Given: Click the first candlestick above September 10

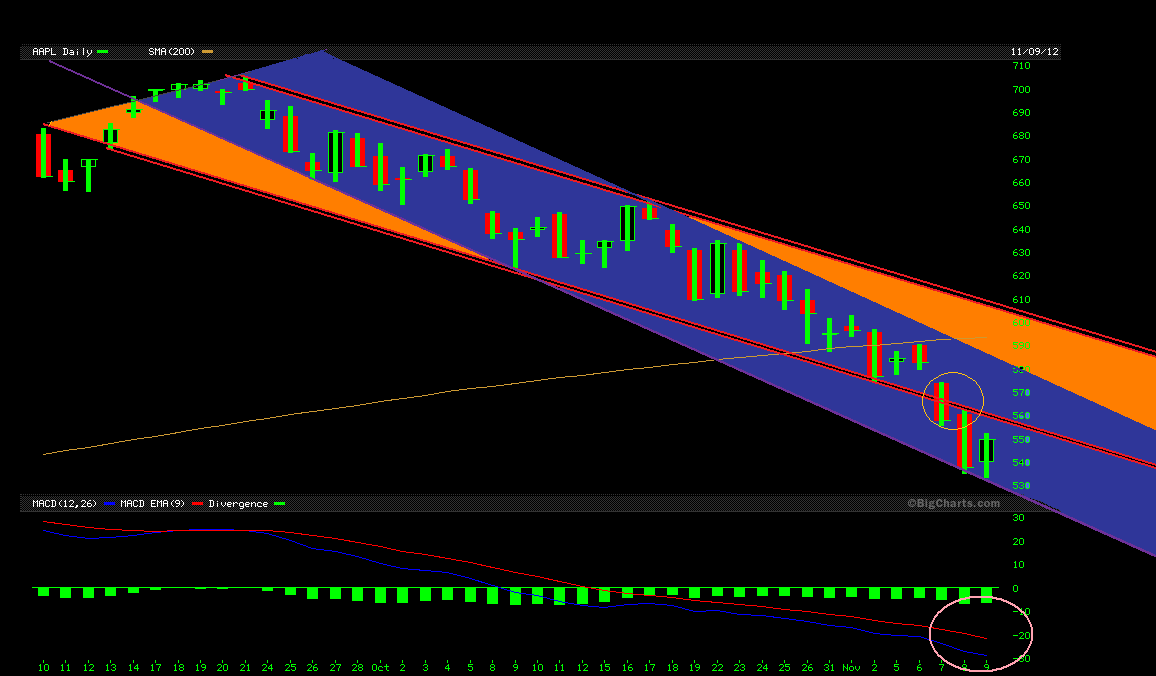Looking at the screenshot, I should (43, 153).
